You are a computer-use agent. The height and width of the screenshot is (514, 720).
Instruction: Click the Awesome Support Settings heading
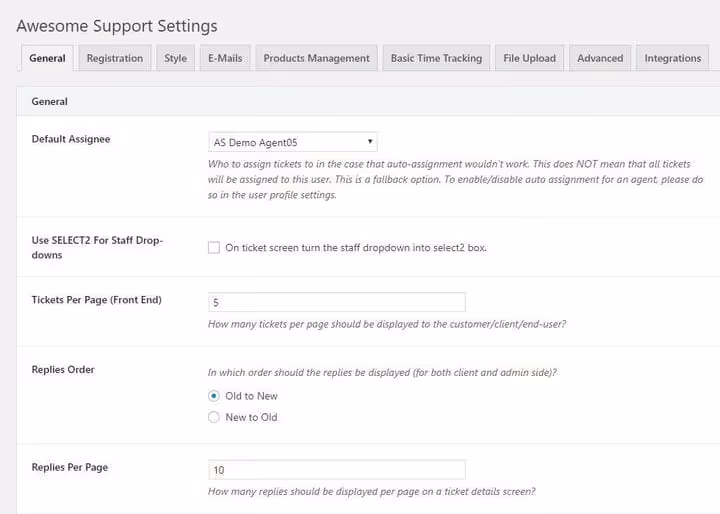pyautogui.click(x=117, y=26)
